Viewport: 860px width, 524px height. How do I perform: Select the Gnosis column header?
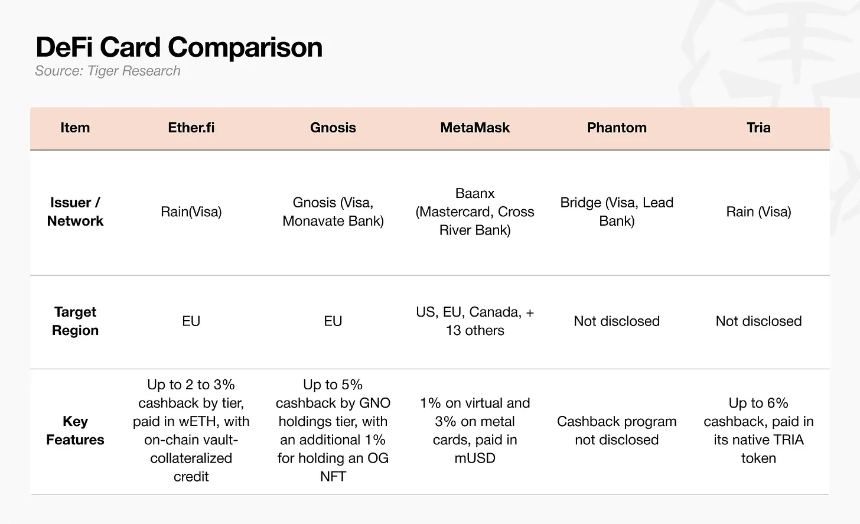tap(333, 127)
